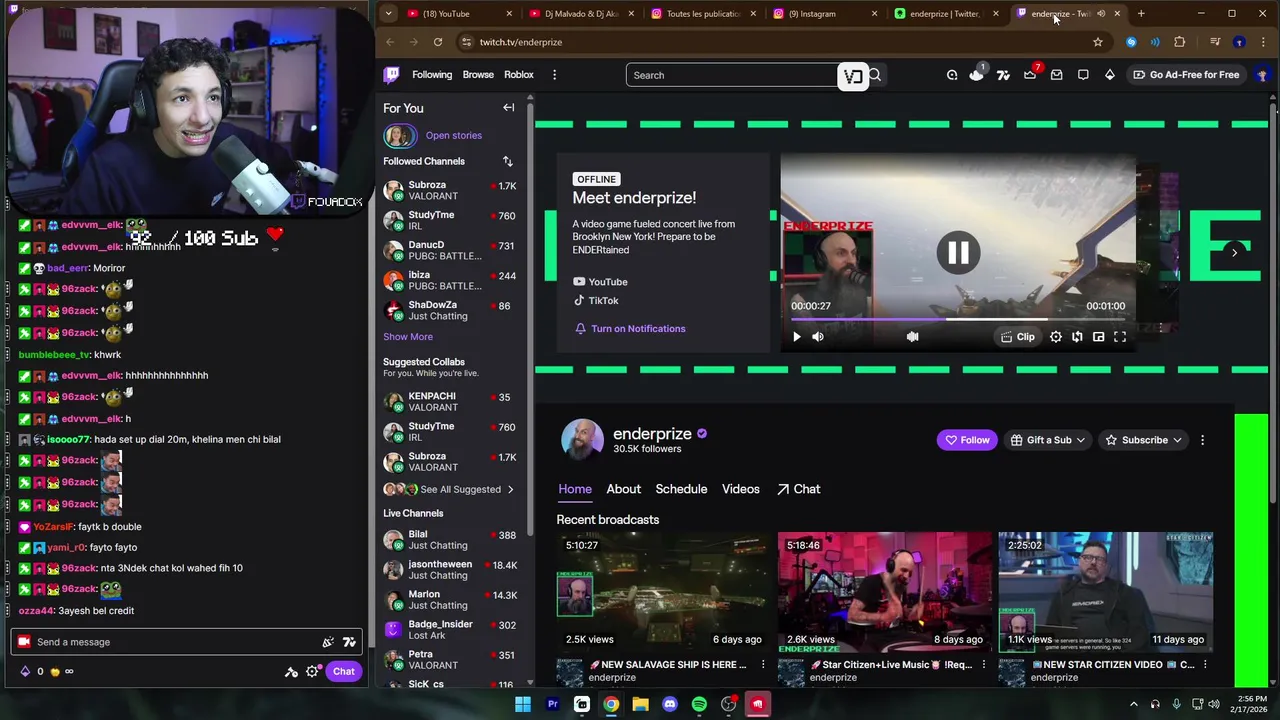
Task: Switch to the Schedule tab
Action: pos(681,489)
